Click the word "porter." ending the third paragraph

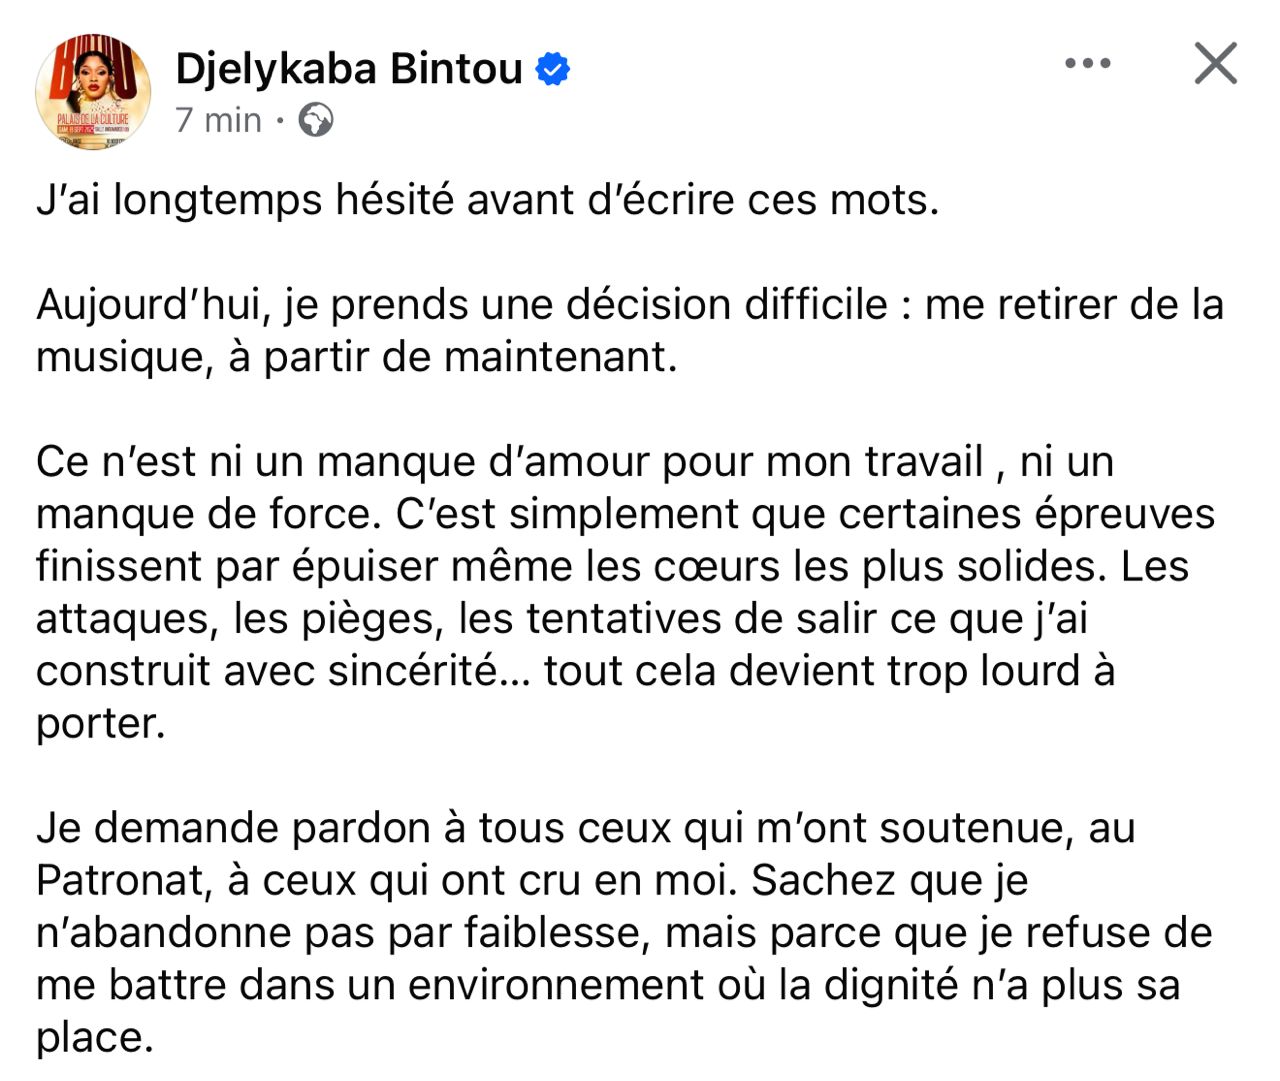pyautogui.click(x=100, y=724)
